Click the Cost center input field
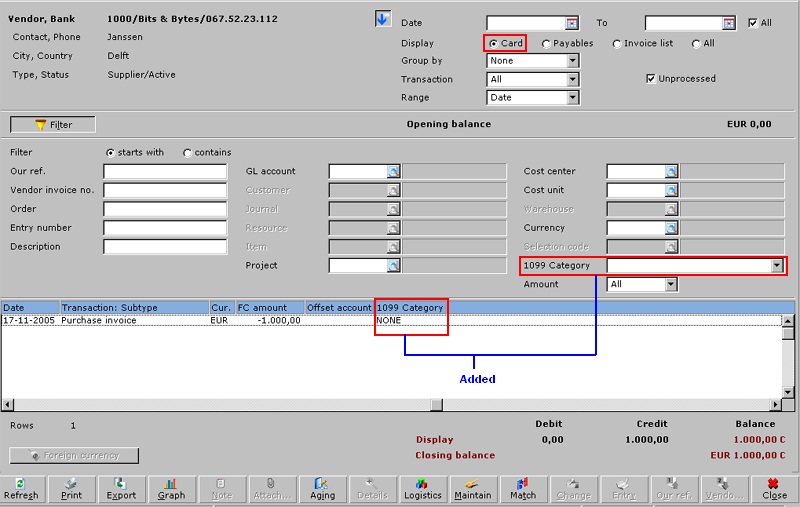Screen dimensions: 800x507 click(636, 172)
